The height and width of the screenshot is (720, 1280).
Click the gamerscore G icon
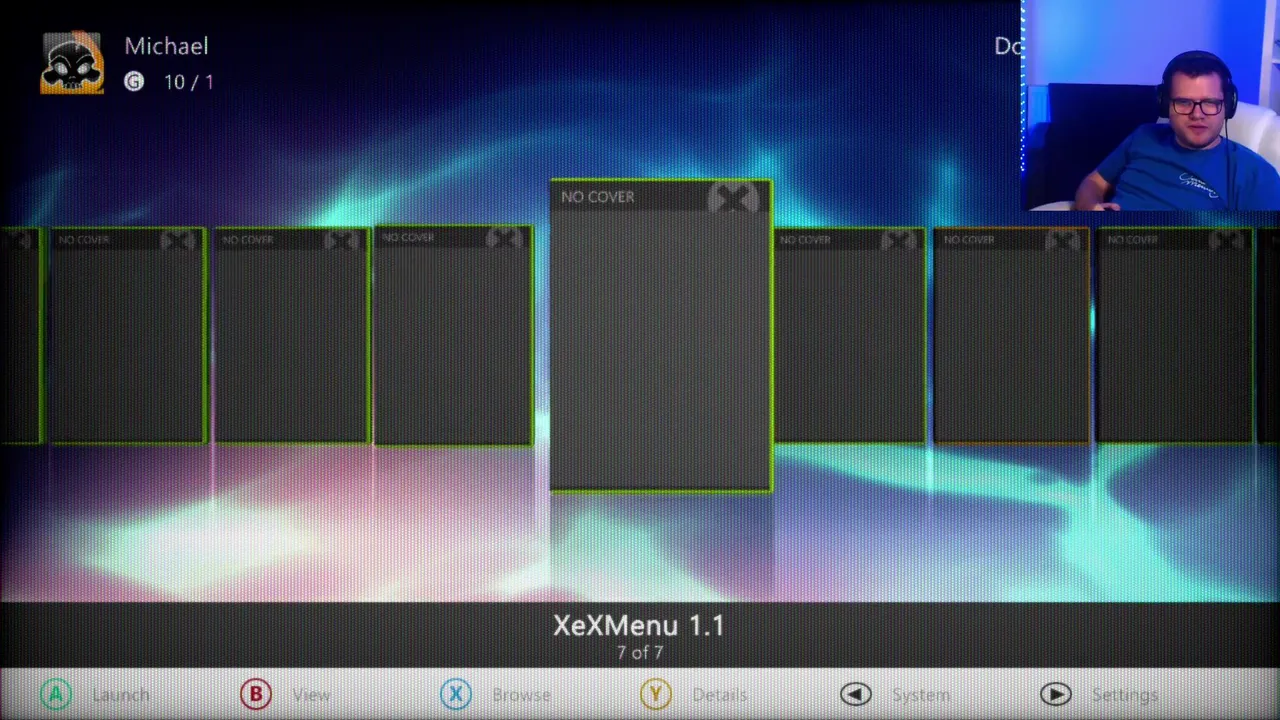coord(134,82)
